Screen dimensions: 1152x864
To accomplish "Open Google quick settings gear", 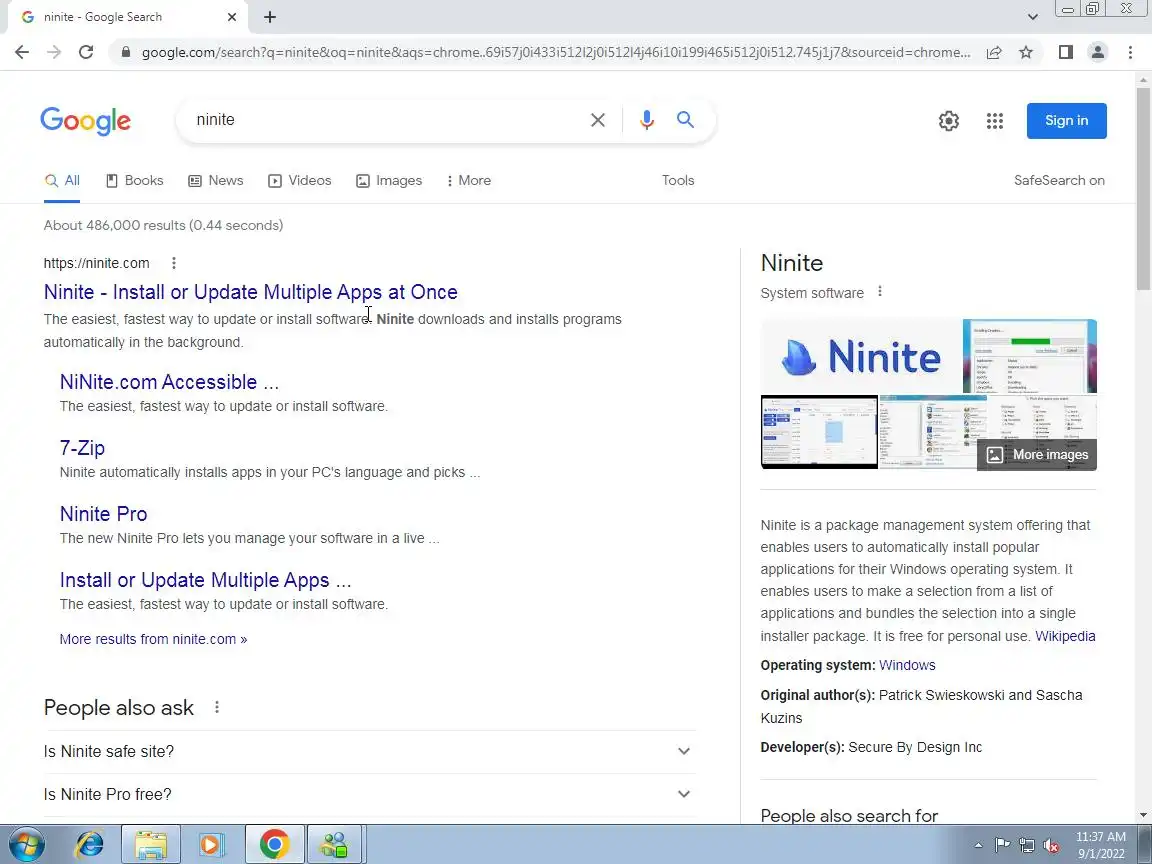I will coord(948,121).
